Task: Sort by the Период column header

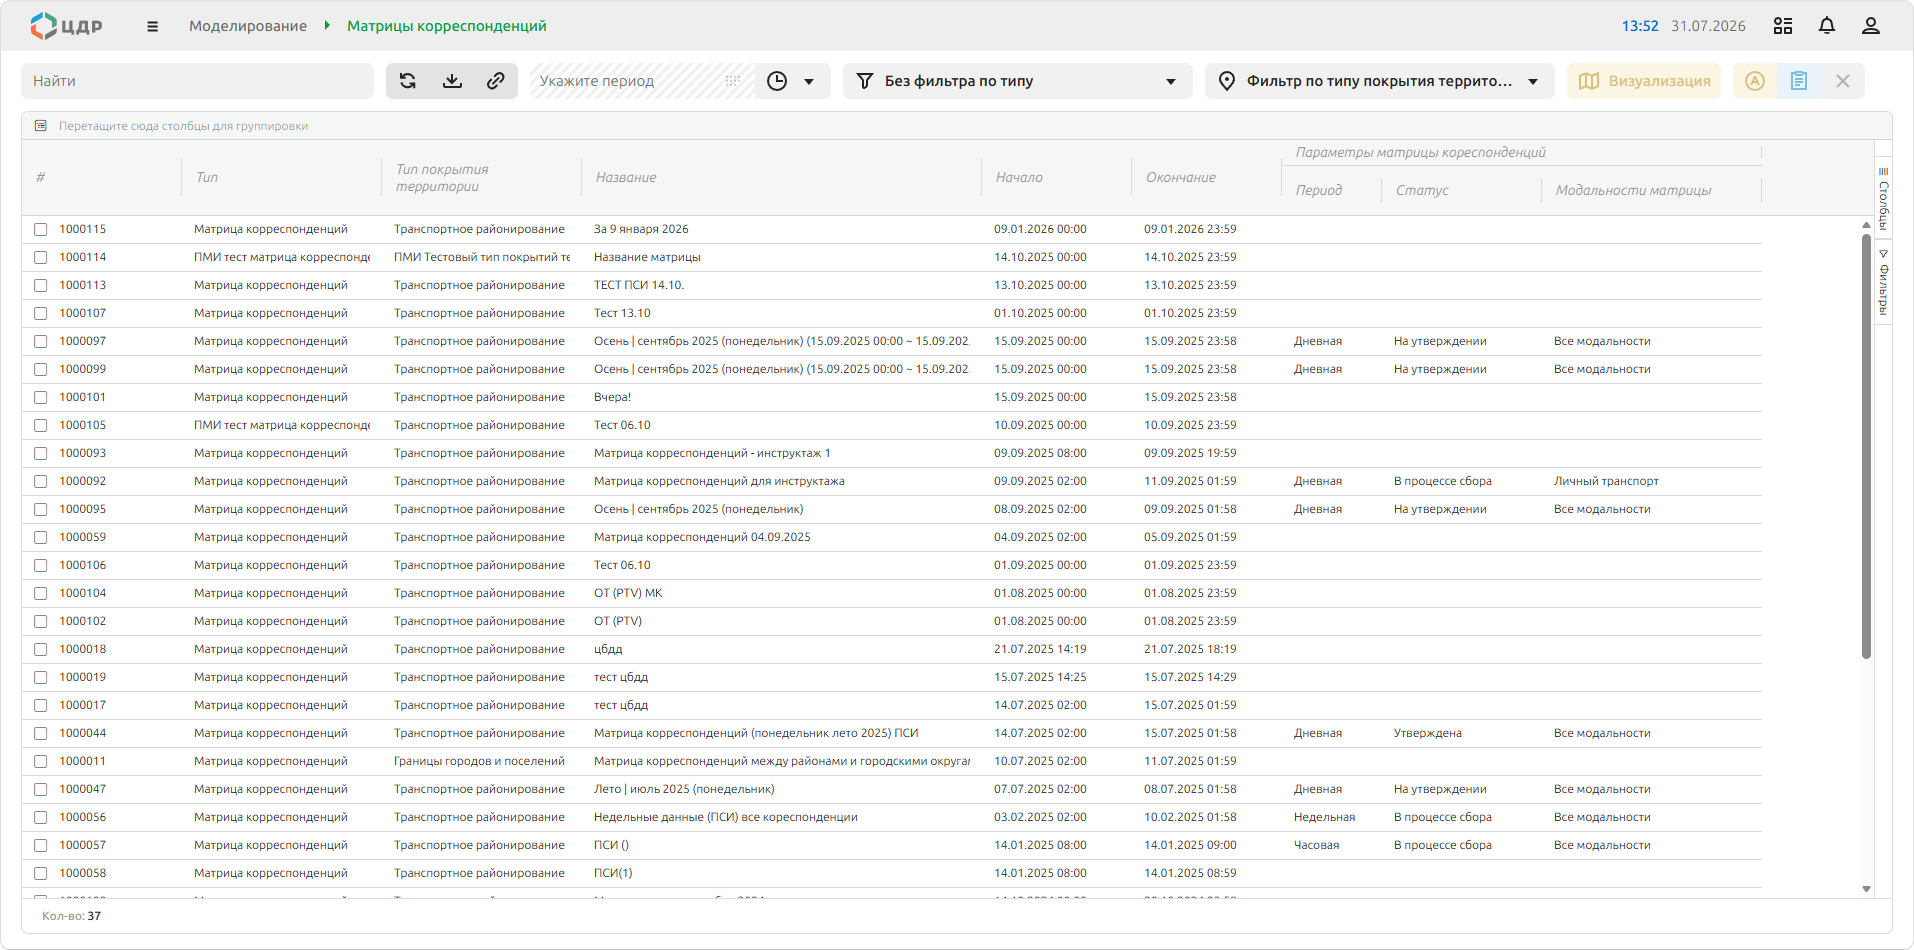Action: 1319,190
